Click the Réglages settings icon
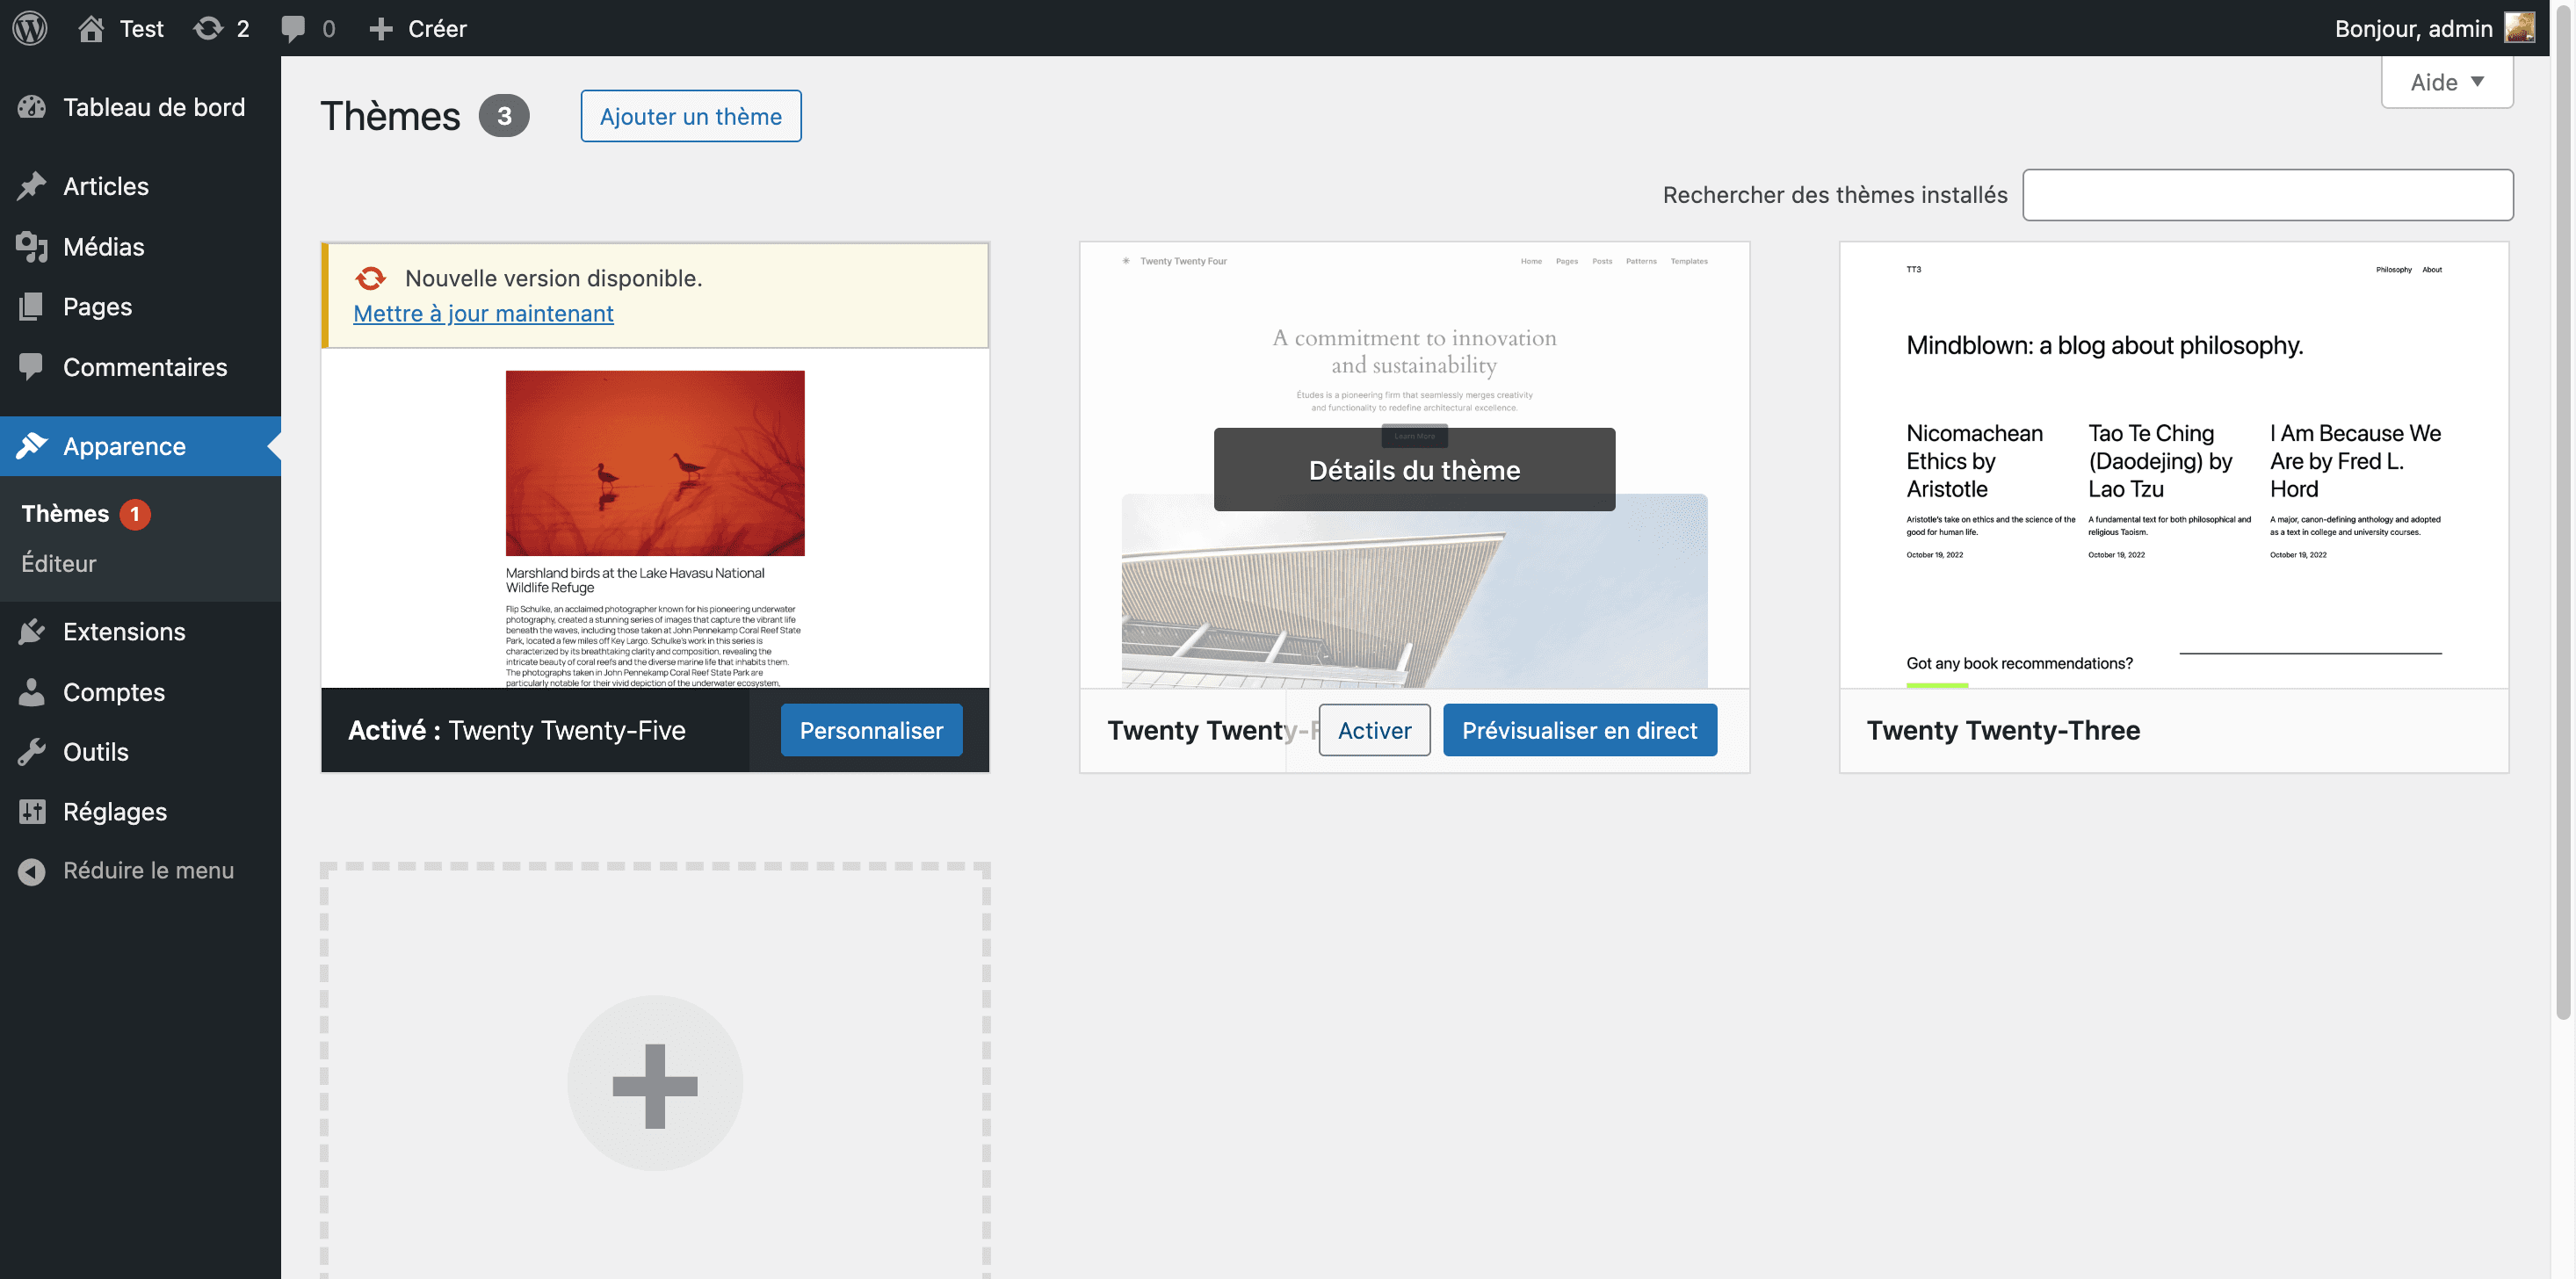Viewport: 2576px width, 1279px height. (x=32, y=812)
